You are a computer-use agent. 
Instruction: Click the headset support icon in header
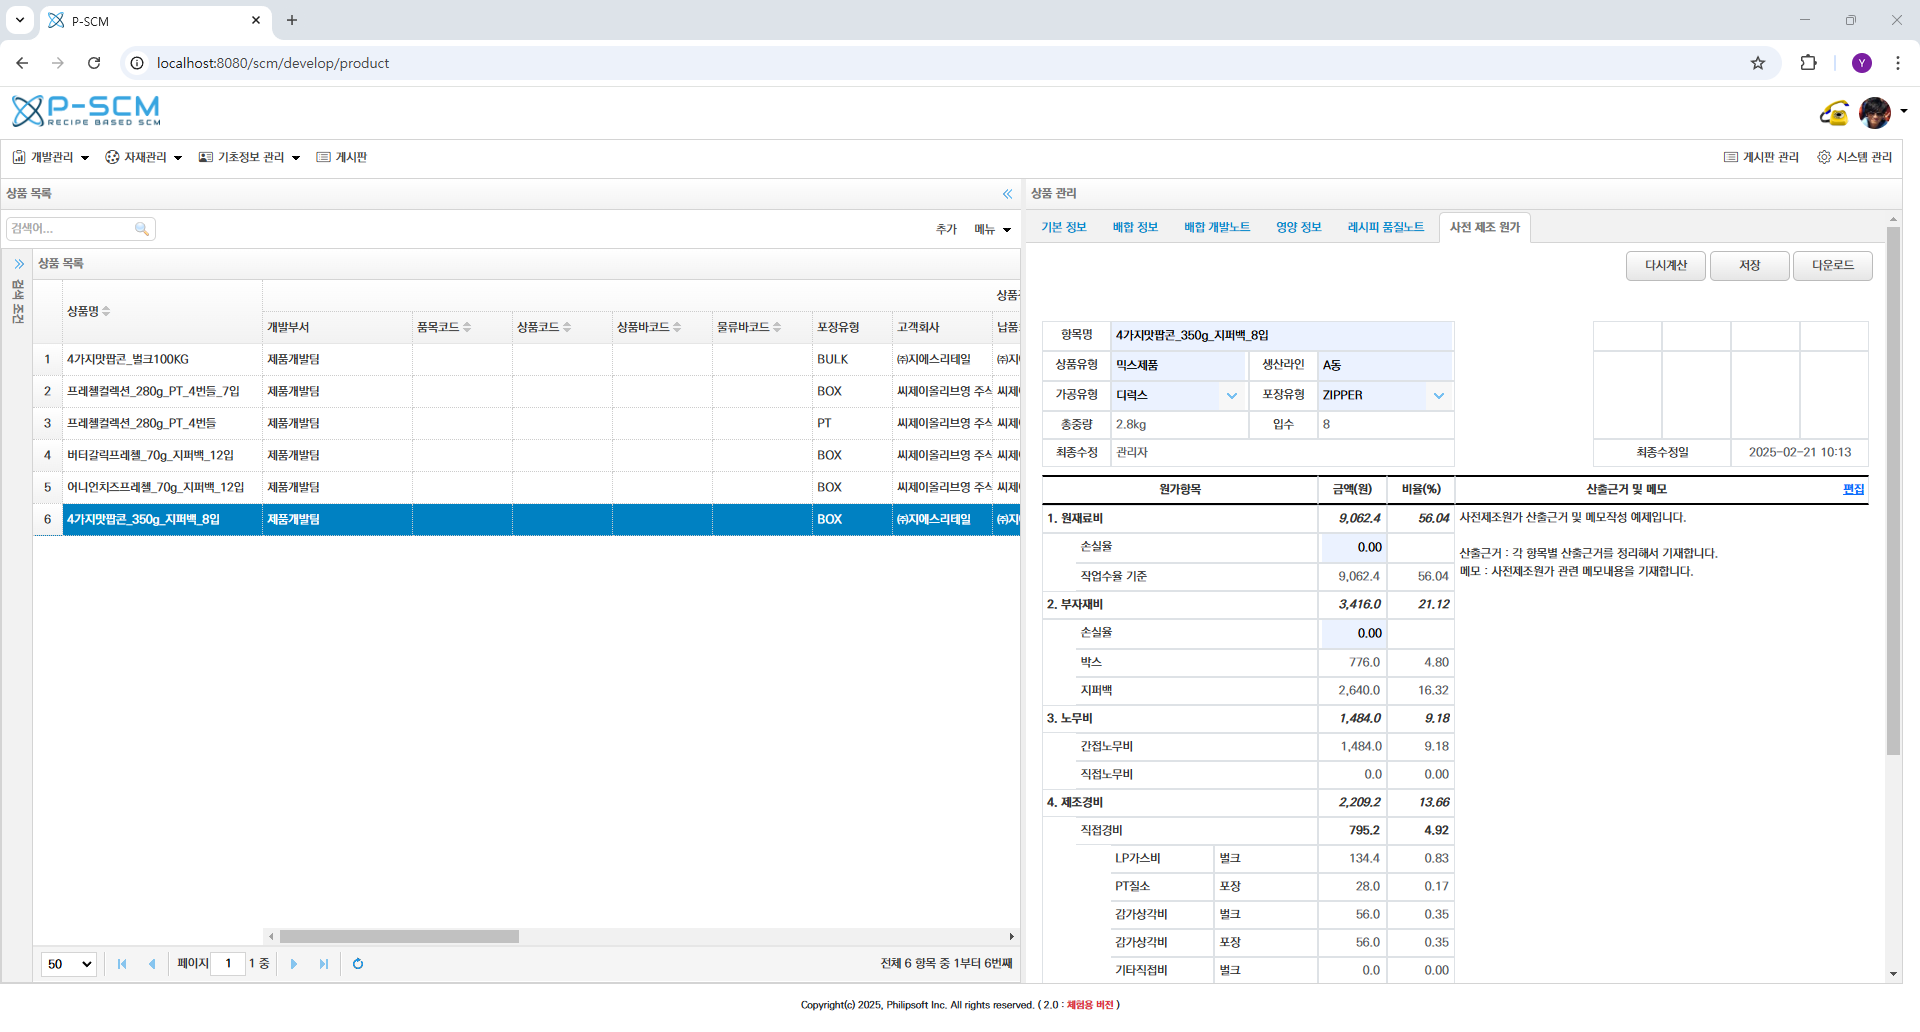coord(1833,113)
